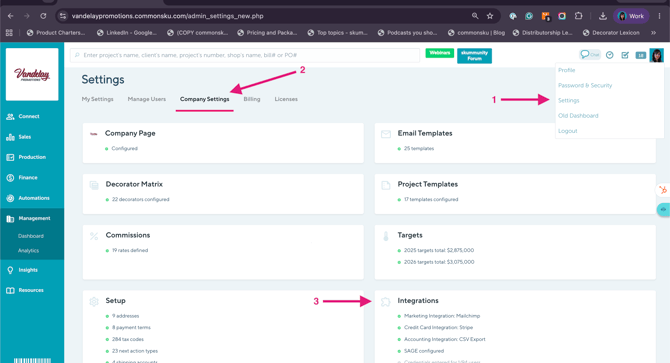Click '2025 targets total: $2,875,000' text
The image size is (670, 363).
tap(439, 250)
